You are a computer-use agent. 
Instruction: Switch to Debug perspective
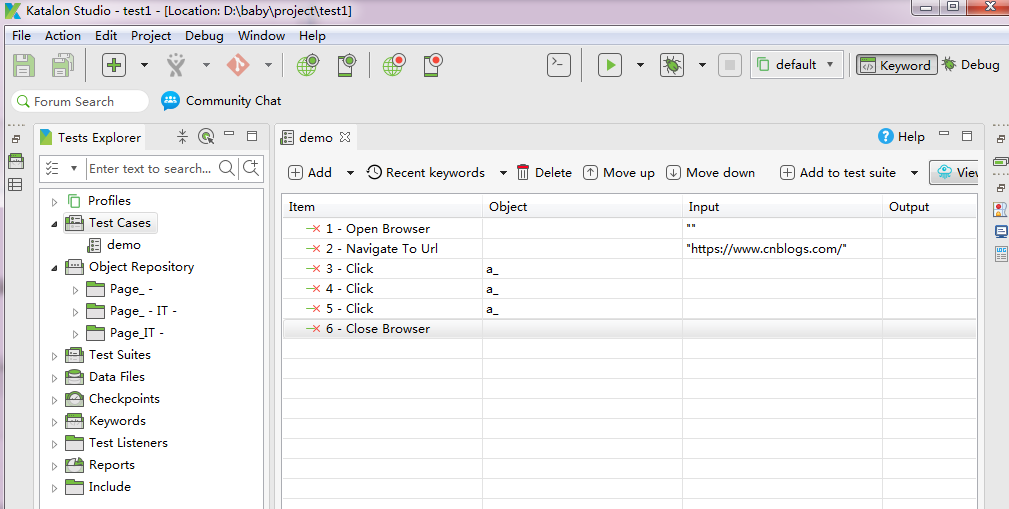click(971, 64)
